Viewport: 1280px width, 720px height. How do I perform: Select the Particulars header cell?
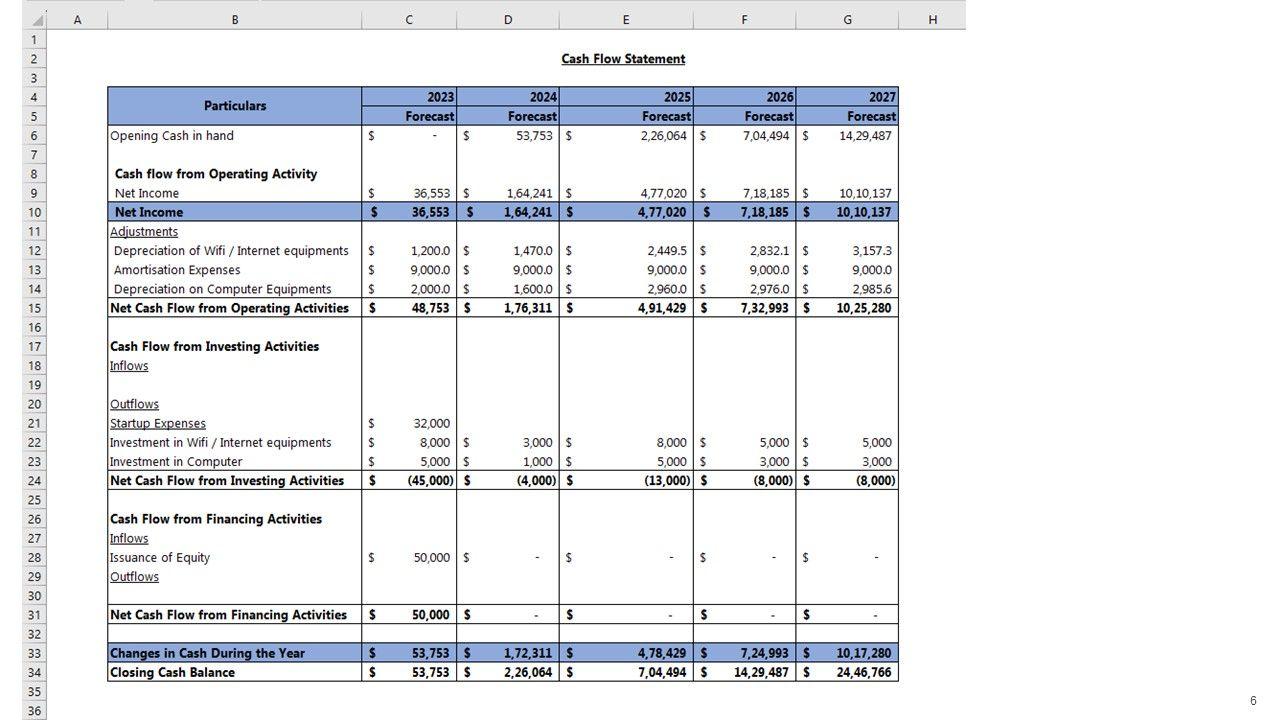coord(235,106)
